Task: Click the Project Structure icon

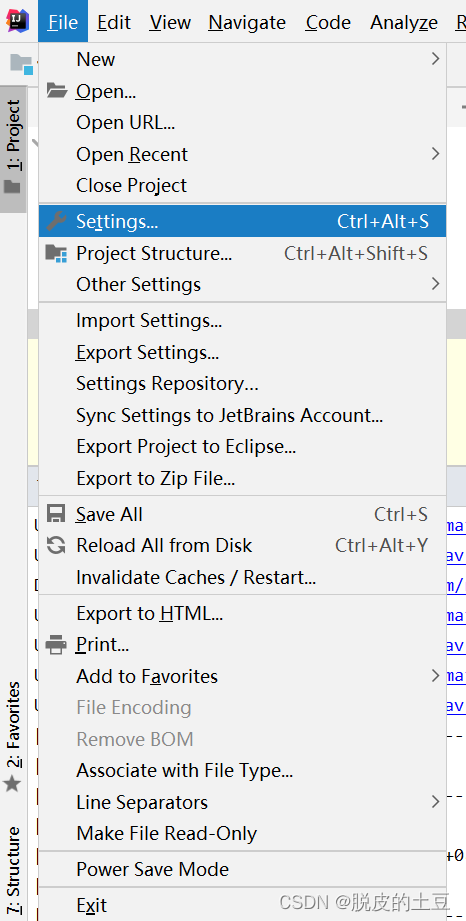Action: click(56, 253)
